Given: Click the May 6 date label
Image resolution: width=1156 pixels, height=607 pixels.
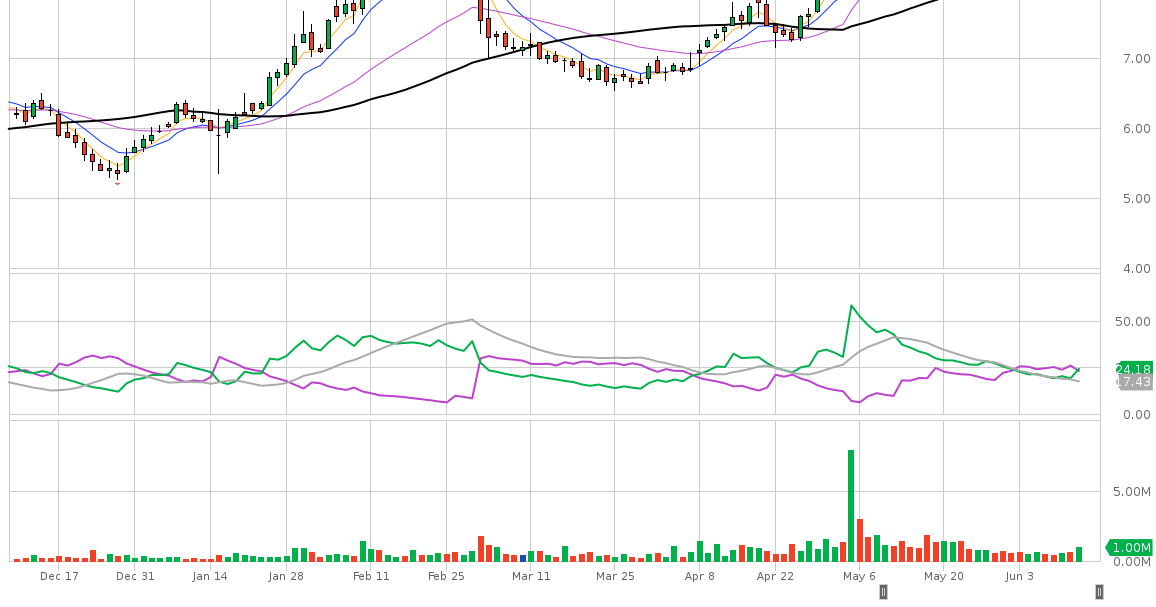Looking at the screenshot, I should point(860,576).
